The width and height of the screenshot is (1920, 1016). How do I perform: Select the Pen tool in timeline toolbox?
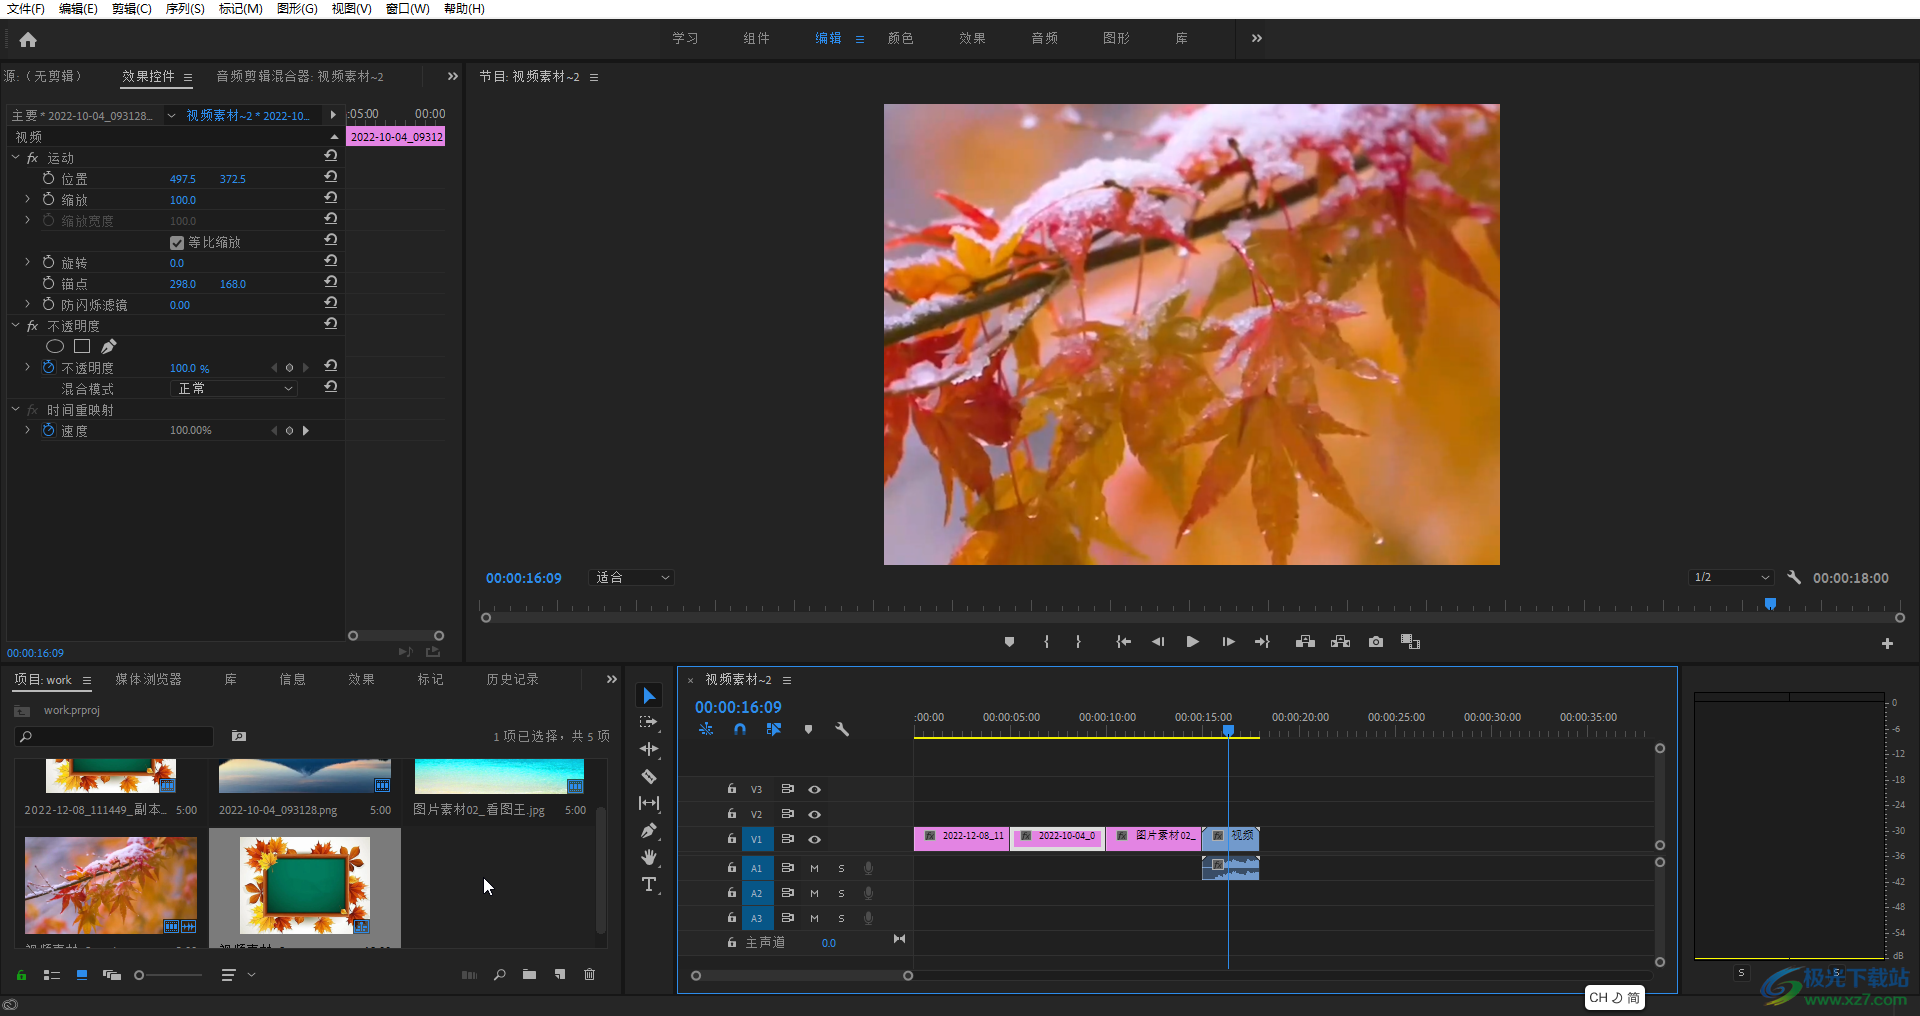tap(649, 830)
